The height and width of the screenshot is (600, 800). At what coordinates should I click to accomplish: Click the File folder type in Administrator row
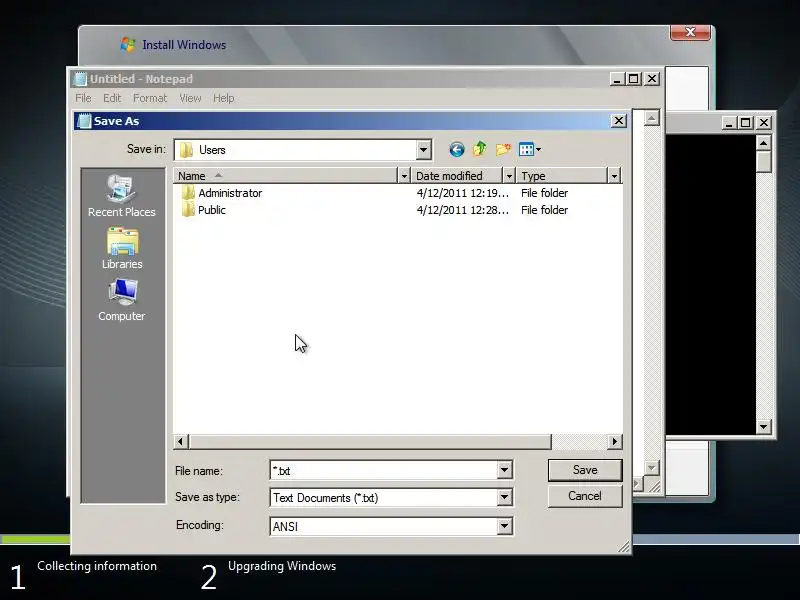click(544, 193)
